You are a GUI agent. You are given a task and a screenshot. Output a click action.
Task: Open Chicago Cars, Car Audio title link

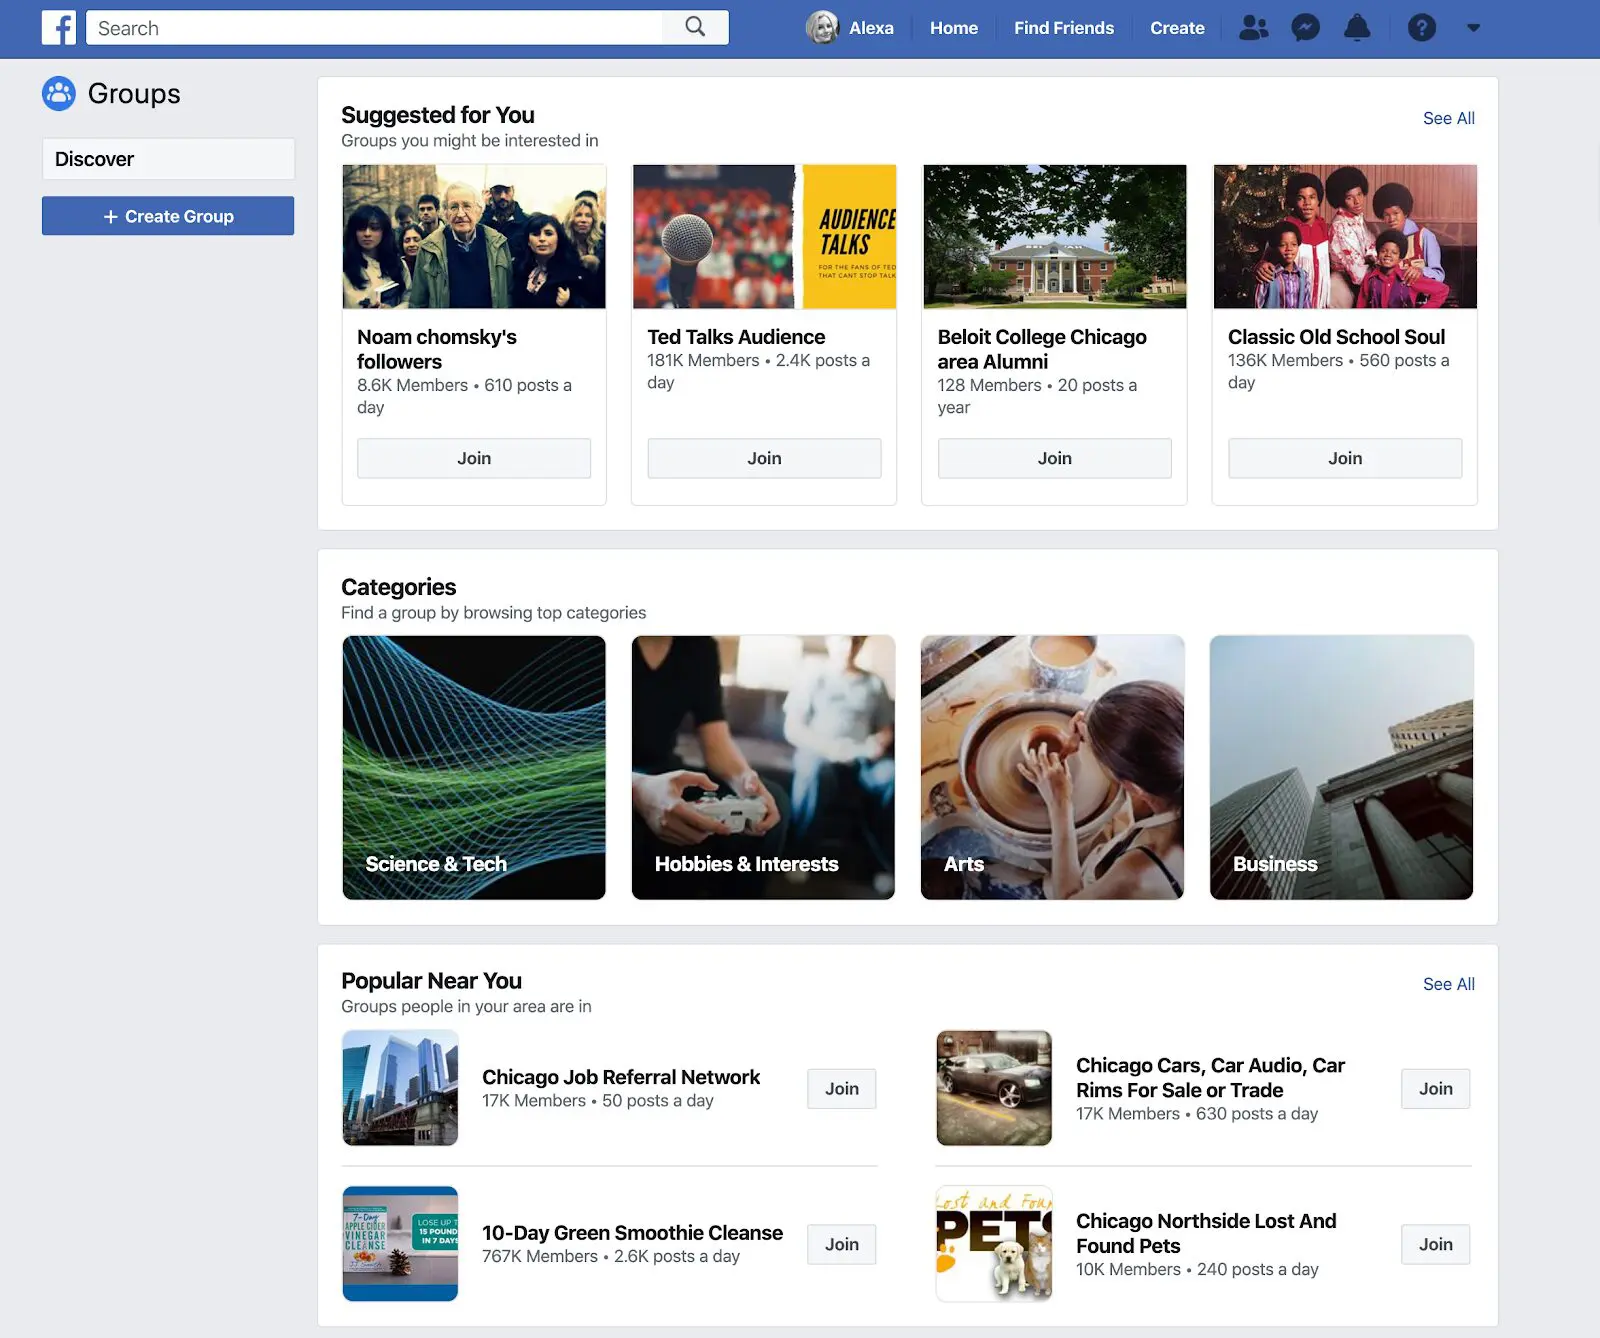pyautogui.click(x=1210, y=1078)
